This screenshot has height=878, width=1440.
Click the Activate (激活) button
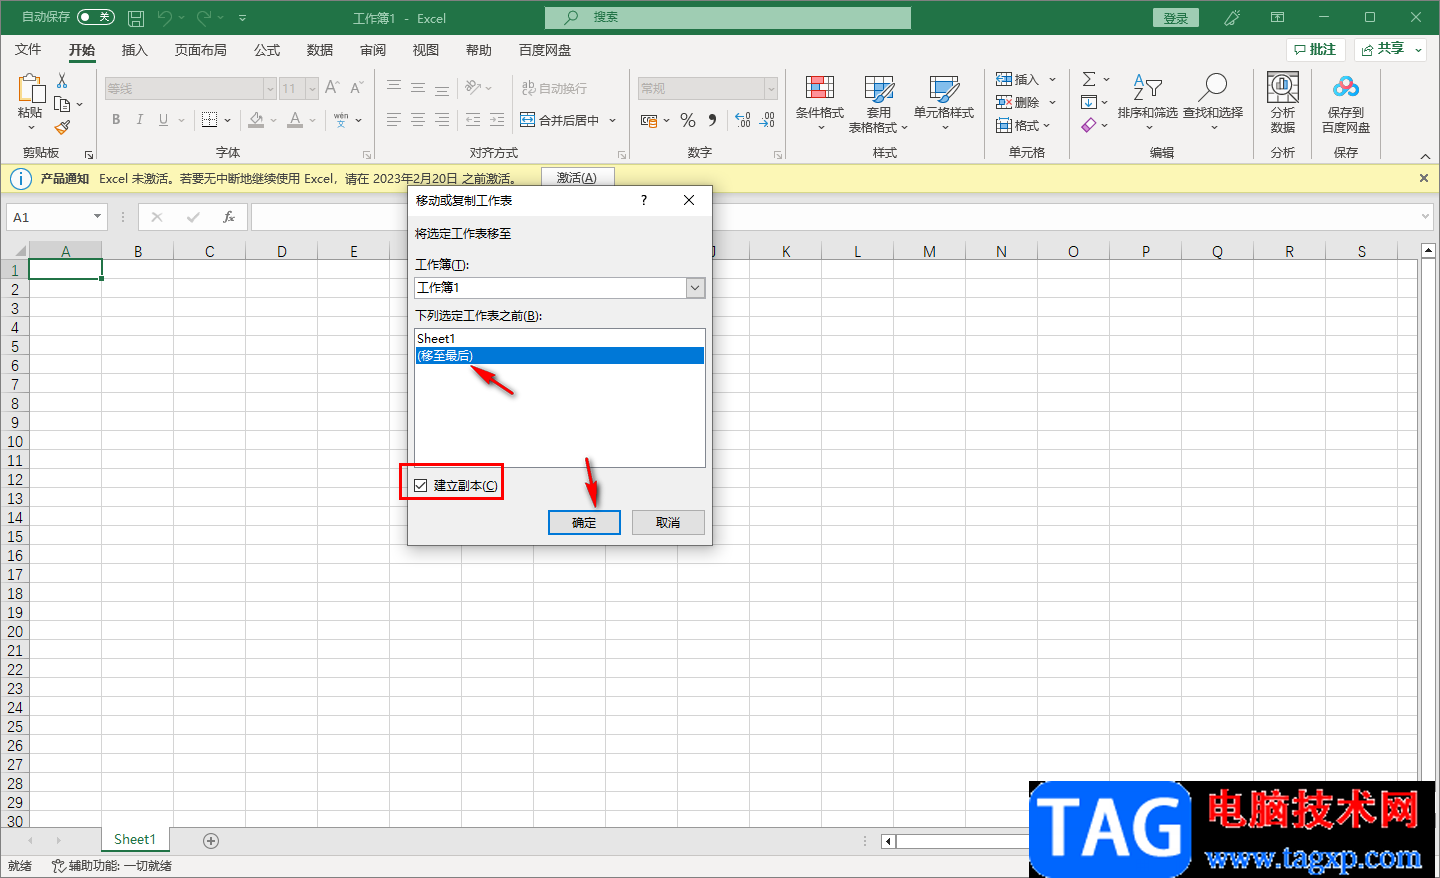click(x=577, y=178)
